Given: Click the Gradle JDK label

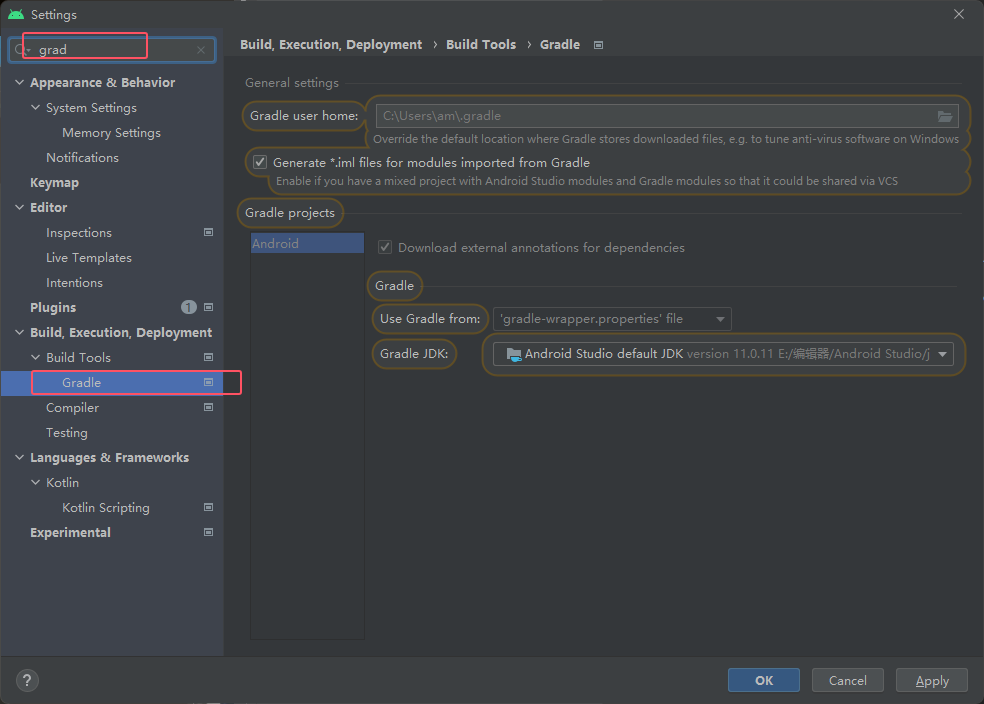Looking at the screenshot, I should click(414, 354).
